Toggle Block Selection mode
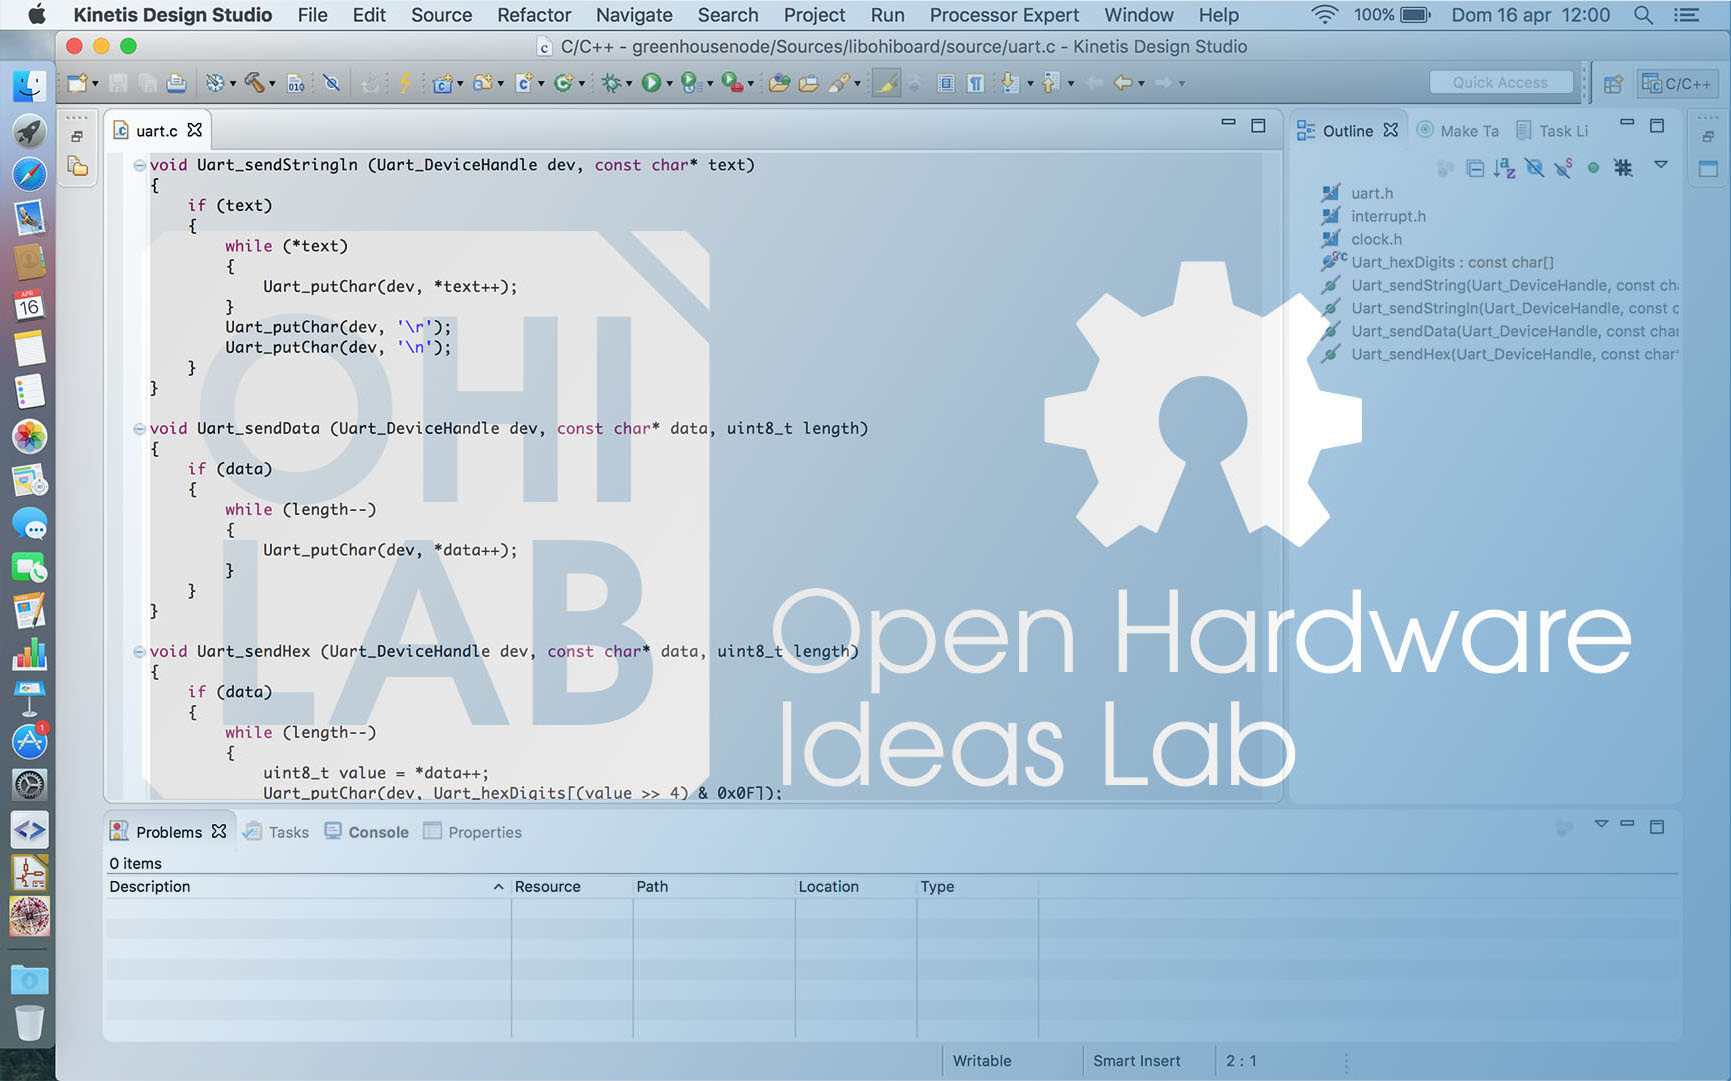 click(x=946, y=83)
